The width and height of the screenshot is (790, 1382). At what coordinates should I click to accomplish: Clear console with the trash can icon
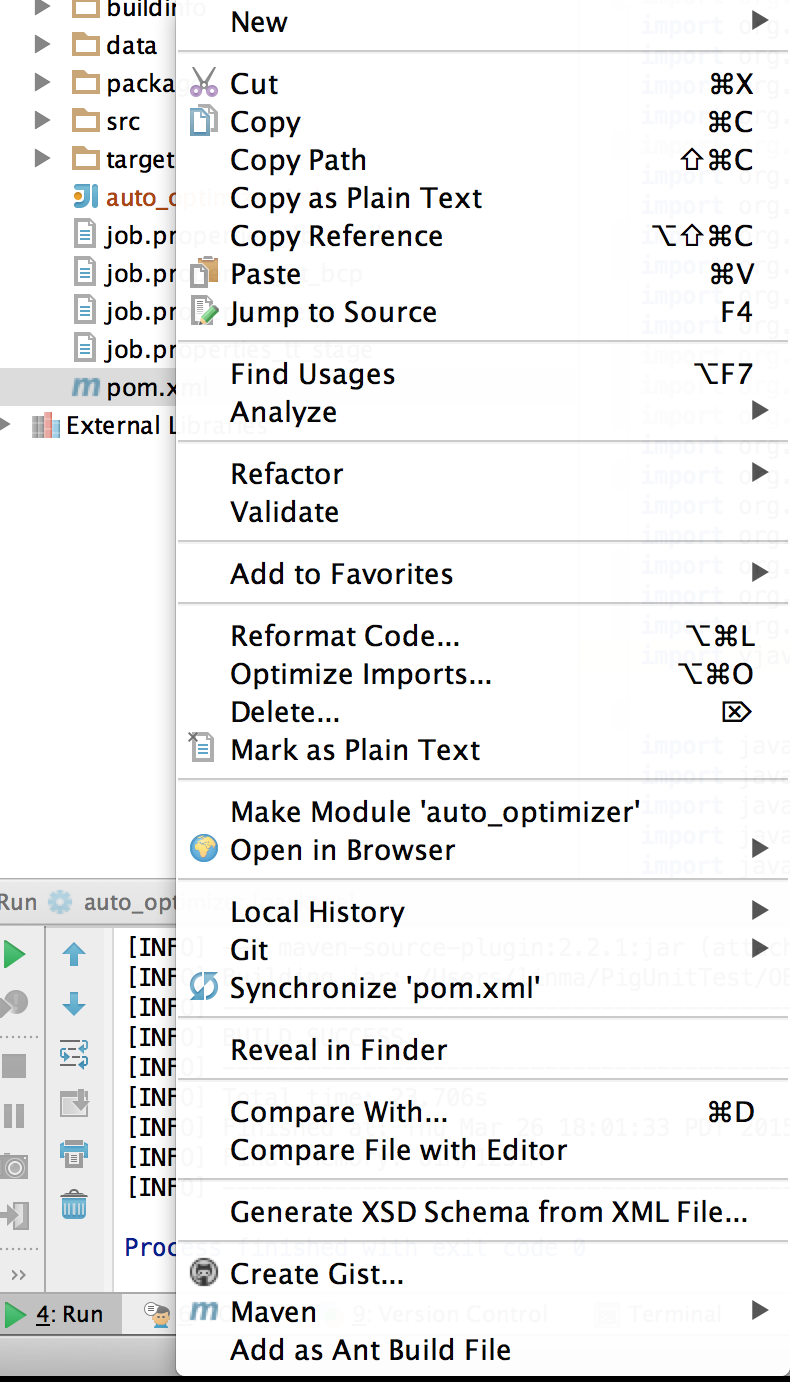pos(74,1204)
